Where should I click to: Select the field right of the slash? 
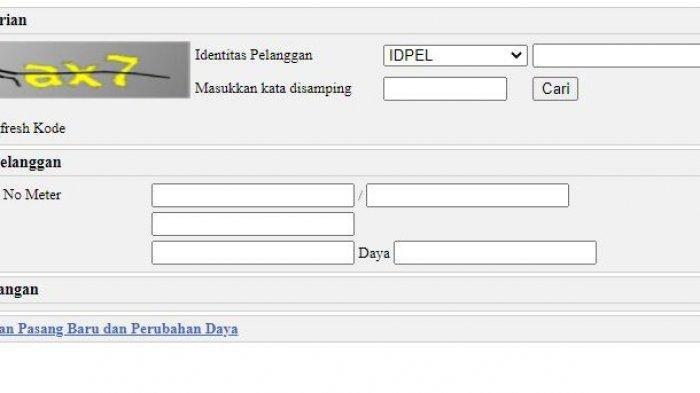click(467, 195)
